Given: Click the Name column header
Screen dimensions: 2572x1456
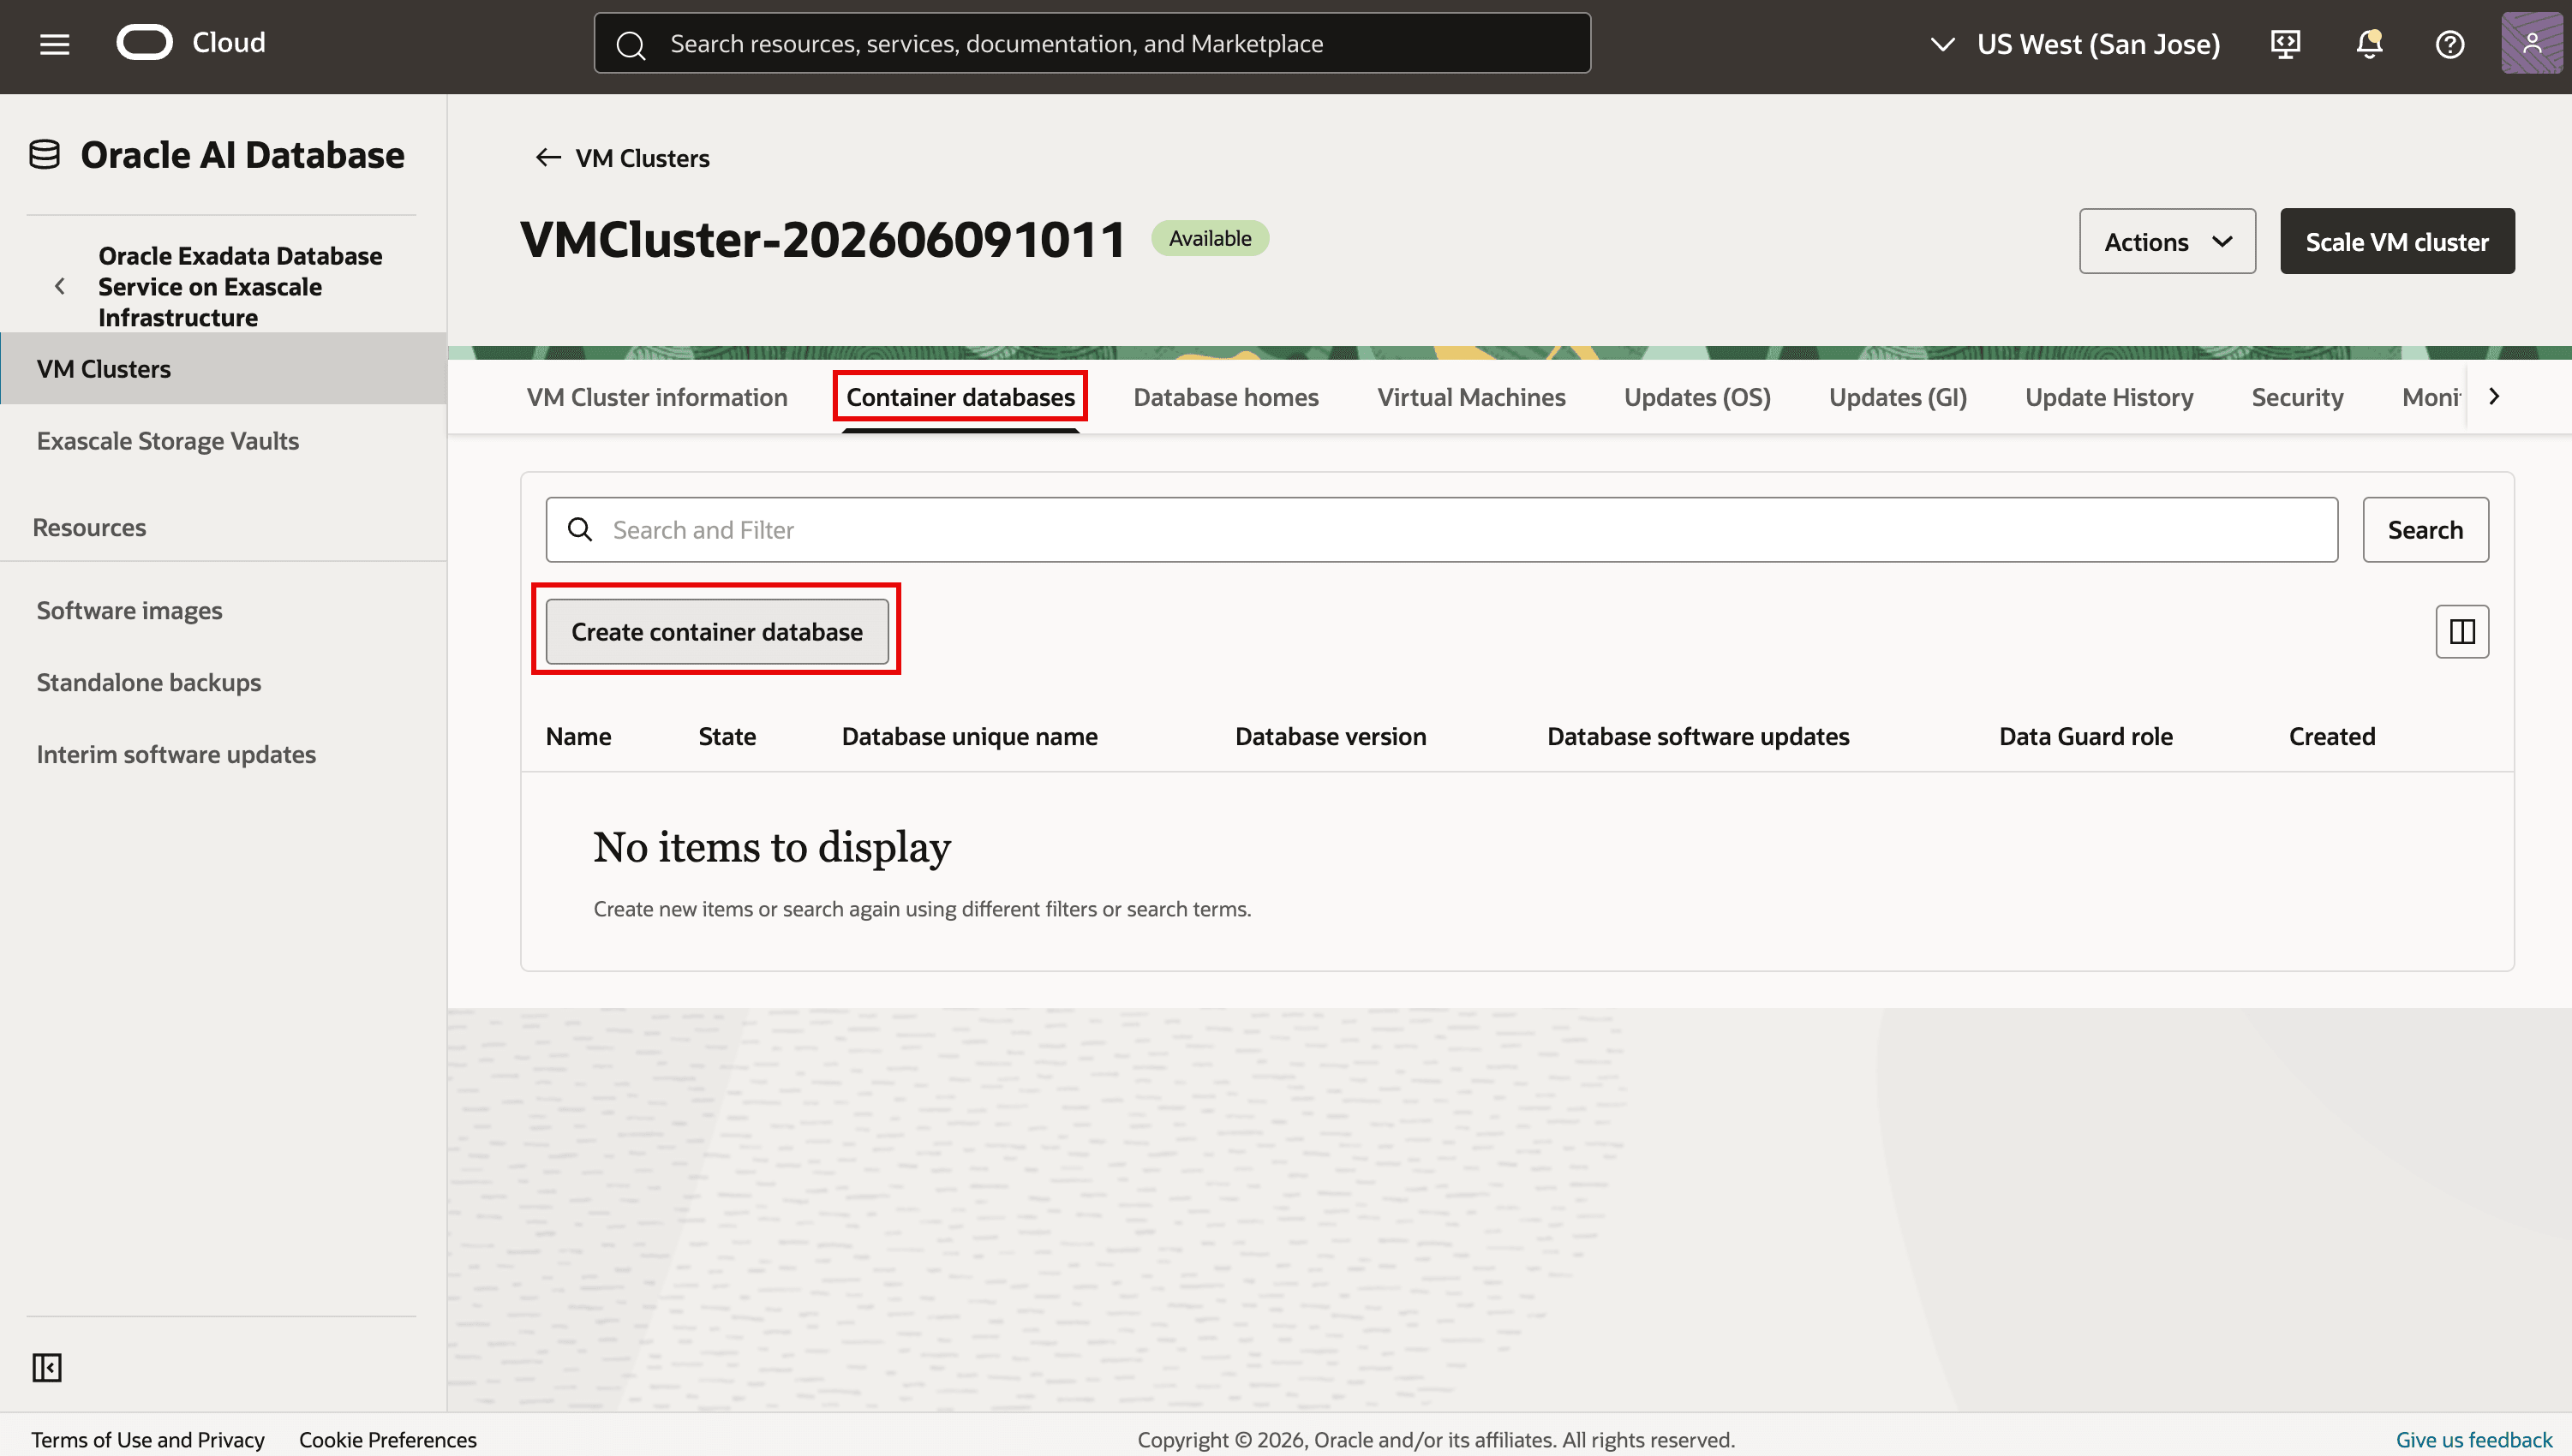Looking at the screenshot, I should point(578,736).
